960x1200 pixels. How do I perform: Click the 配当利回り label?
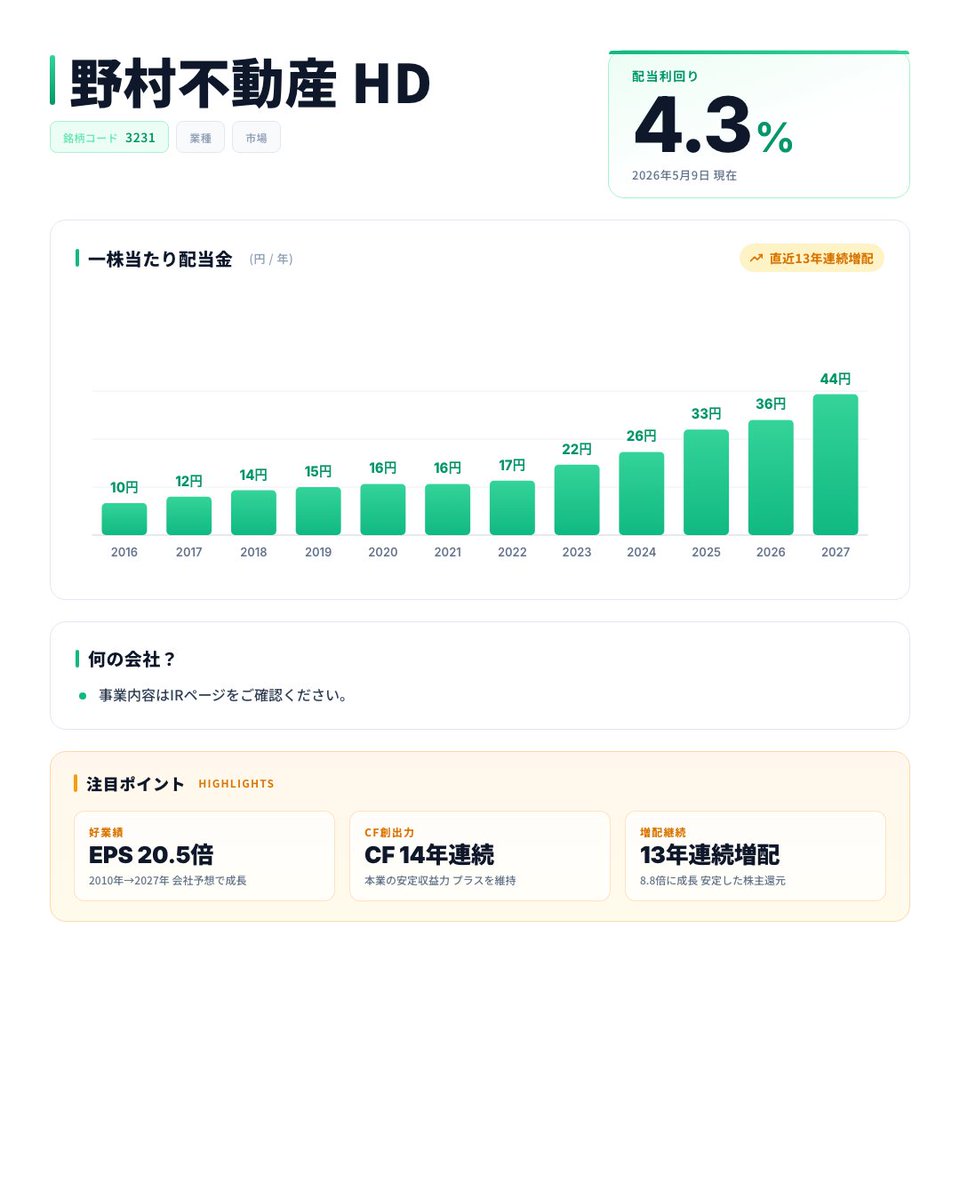665,76
